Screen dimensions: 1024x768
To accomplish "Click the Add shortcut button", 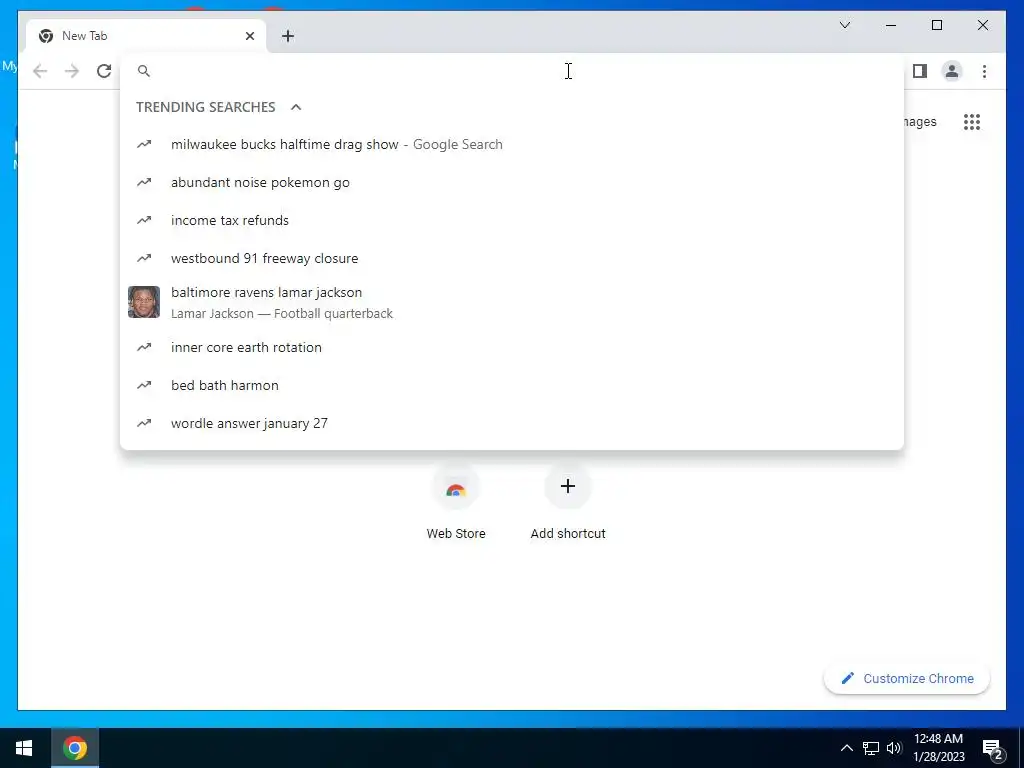I will pos(568,503).
